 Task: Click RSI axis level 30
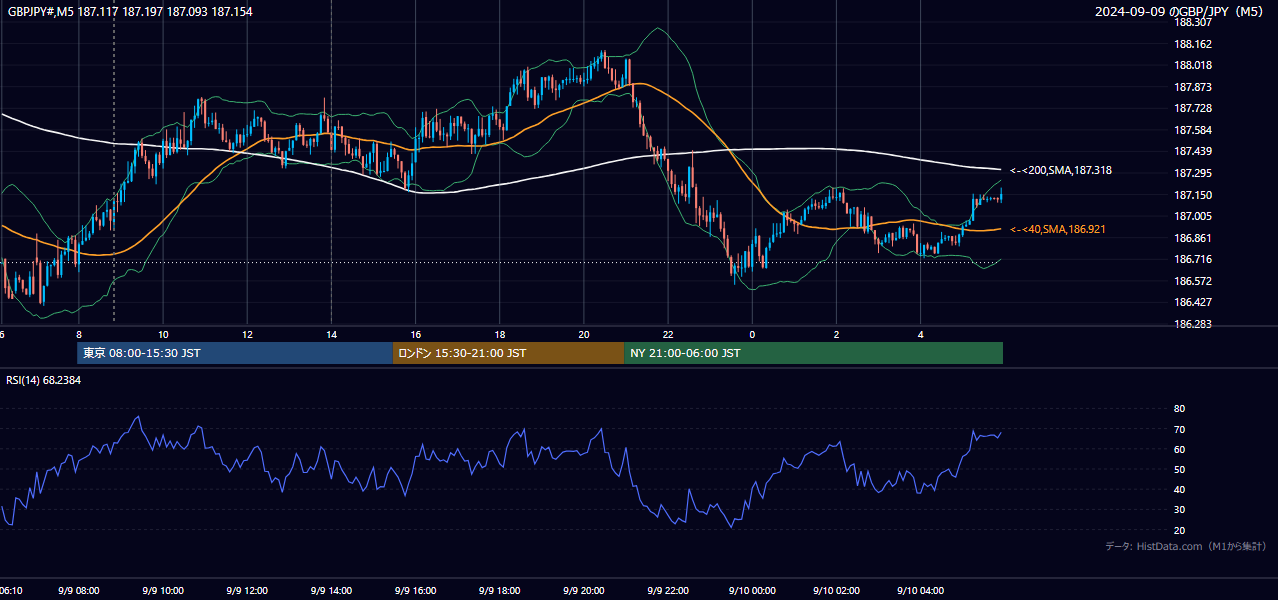[x=1179, y=510]
